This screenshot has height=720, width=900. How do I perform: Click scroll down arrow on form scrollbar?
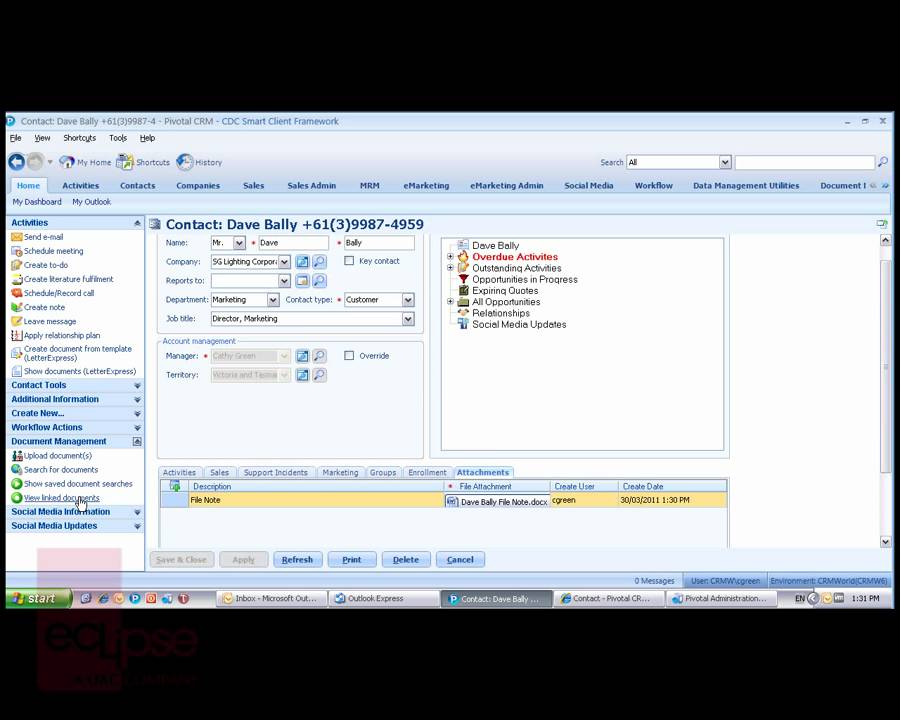pyautogui.click(x=886, y=541)
